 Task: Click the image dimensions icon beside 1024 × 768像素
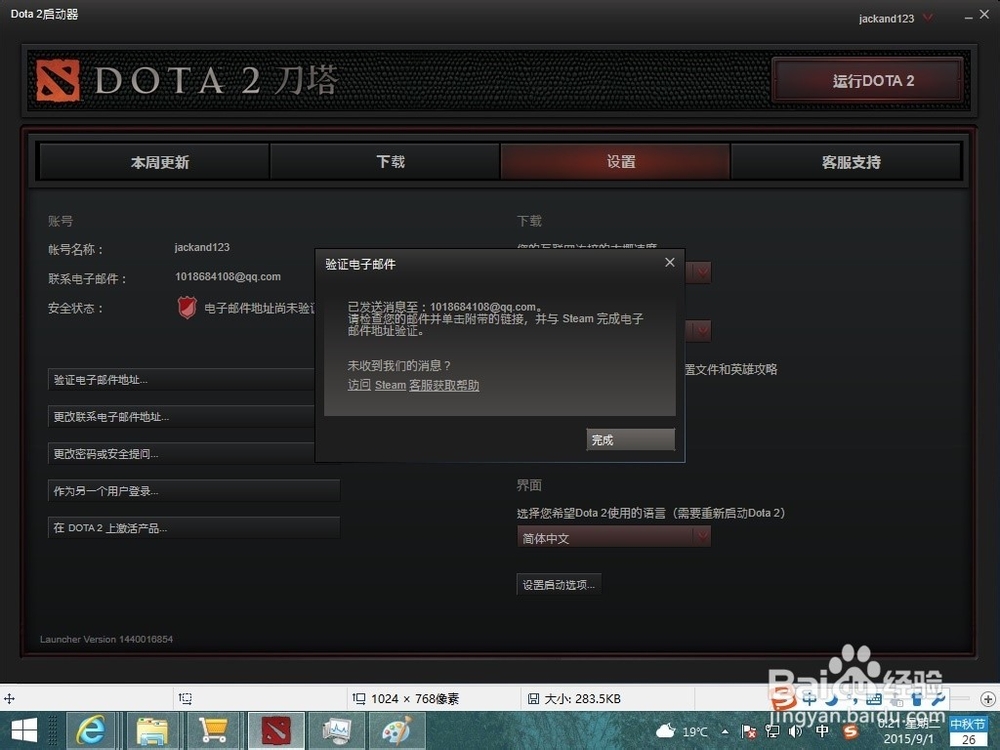[359, 699]
